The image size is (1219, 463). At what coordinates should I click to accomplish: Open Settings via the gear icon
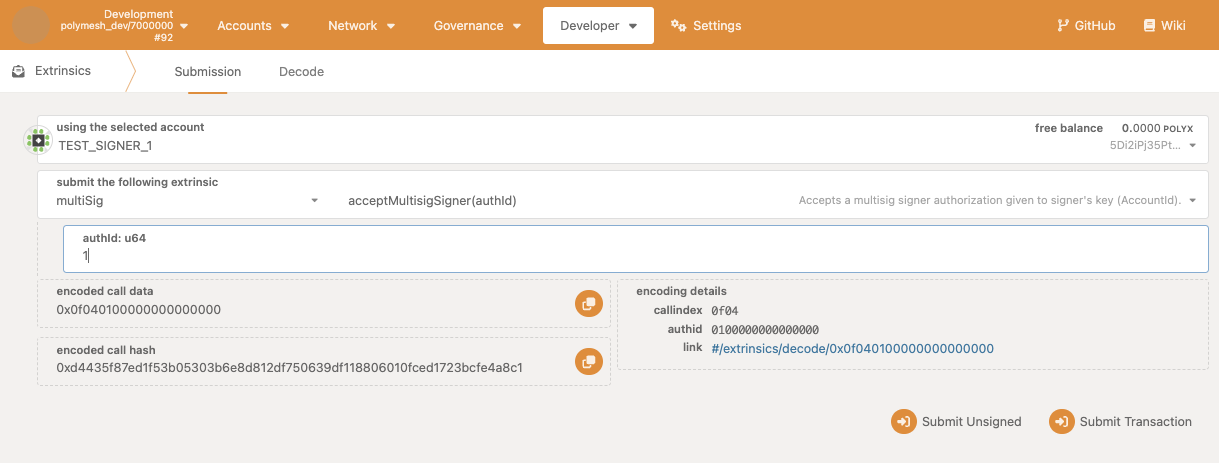point(679,26)
